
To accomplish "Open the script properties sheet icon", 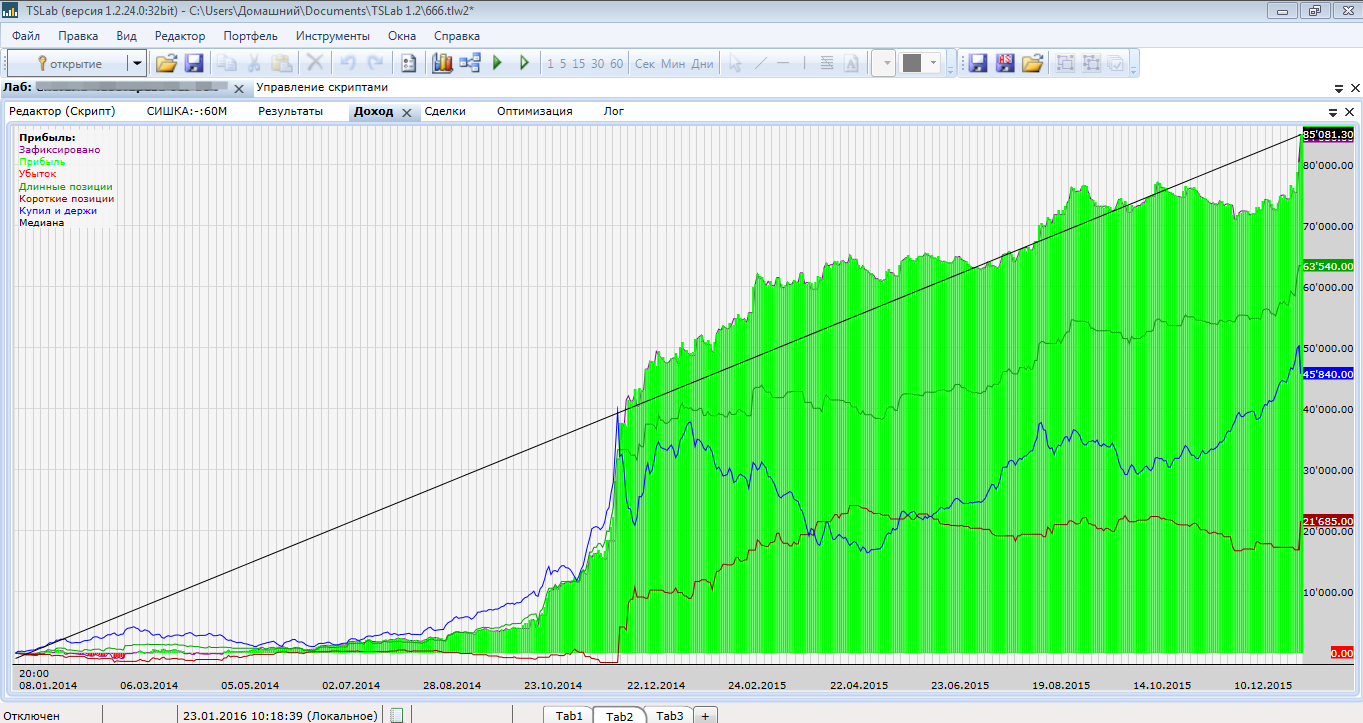I will [408, 63].
